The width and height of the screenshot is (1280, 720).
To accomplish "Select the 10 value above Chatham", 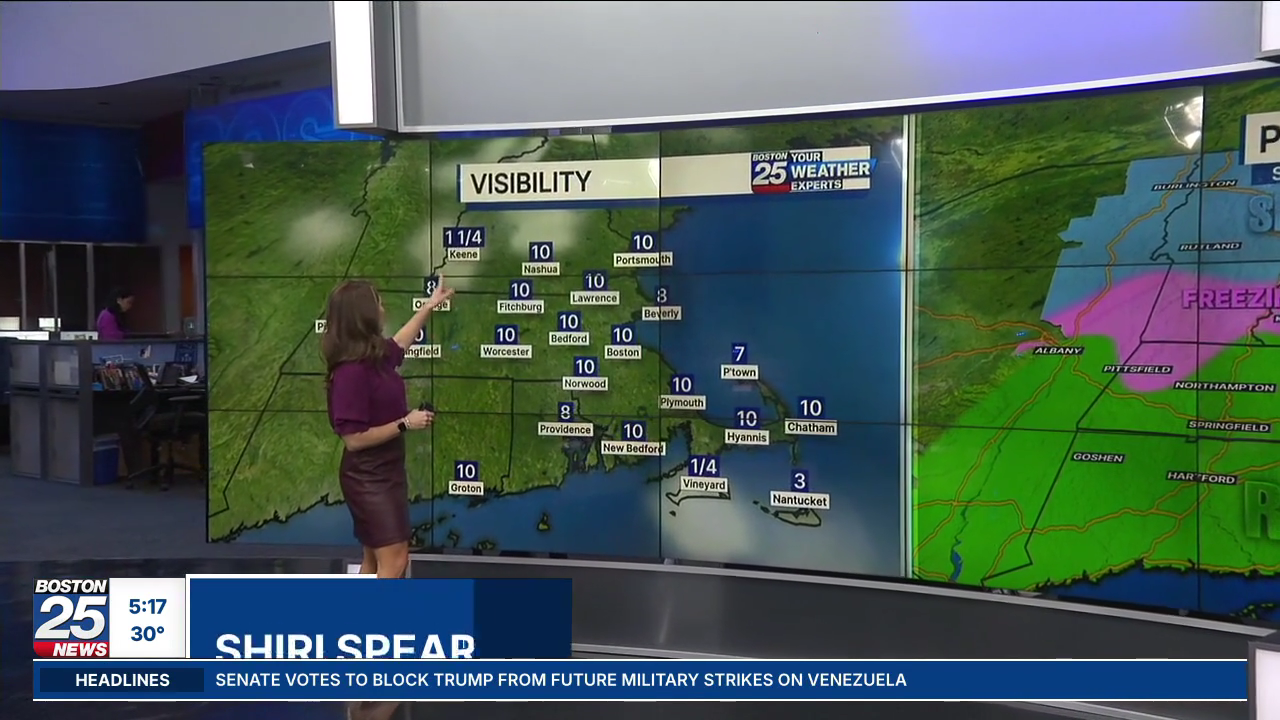I will coord(810,408).
